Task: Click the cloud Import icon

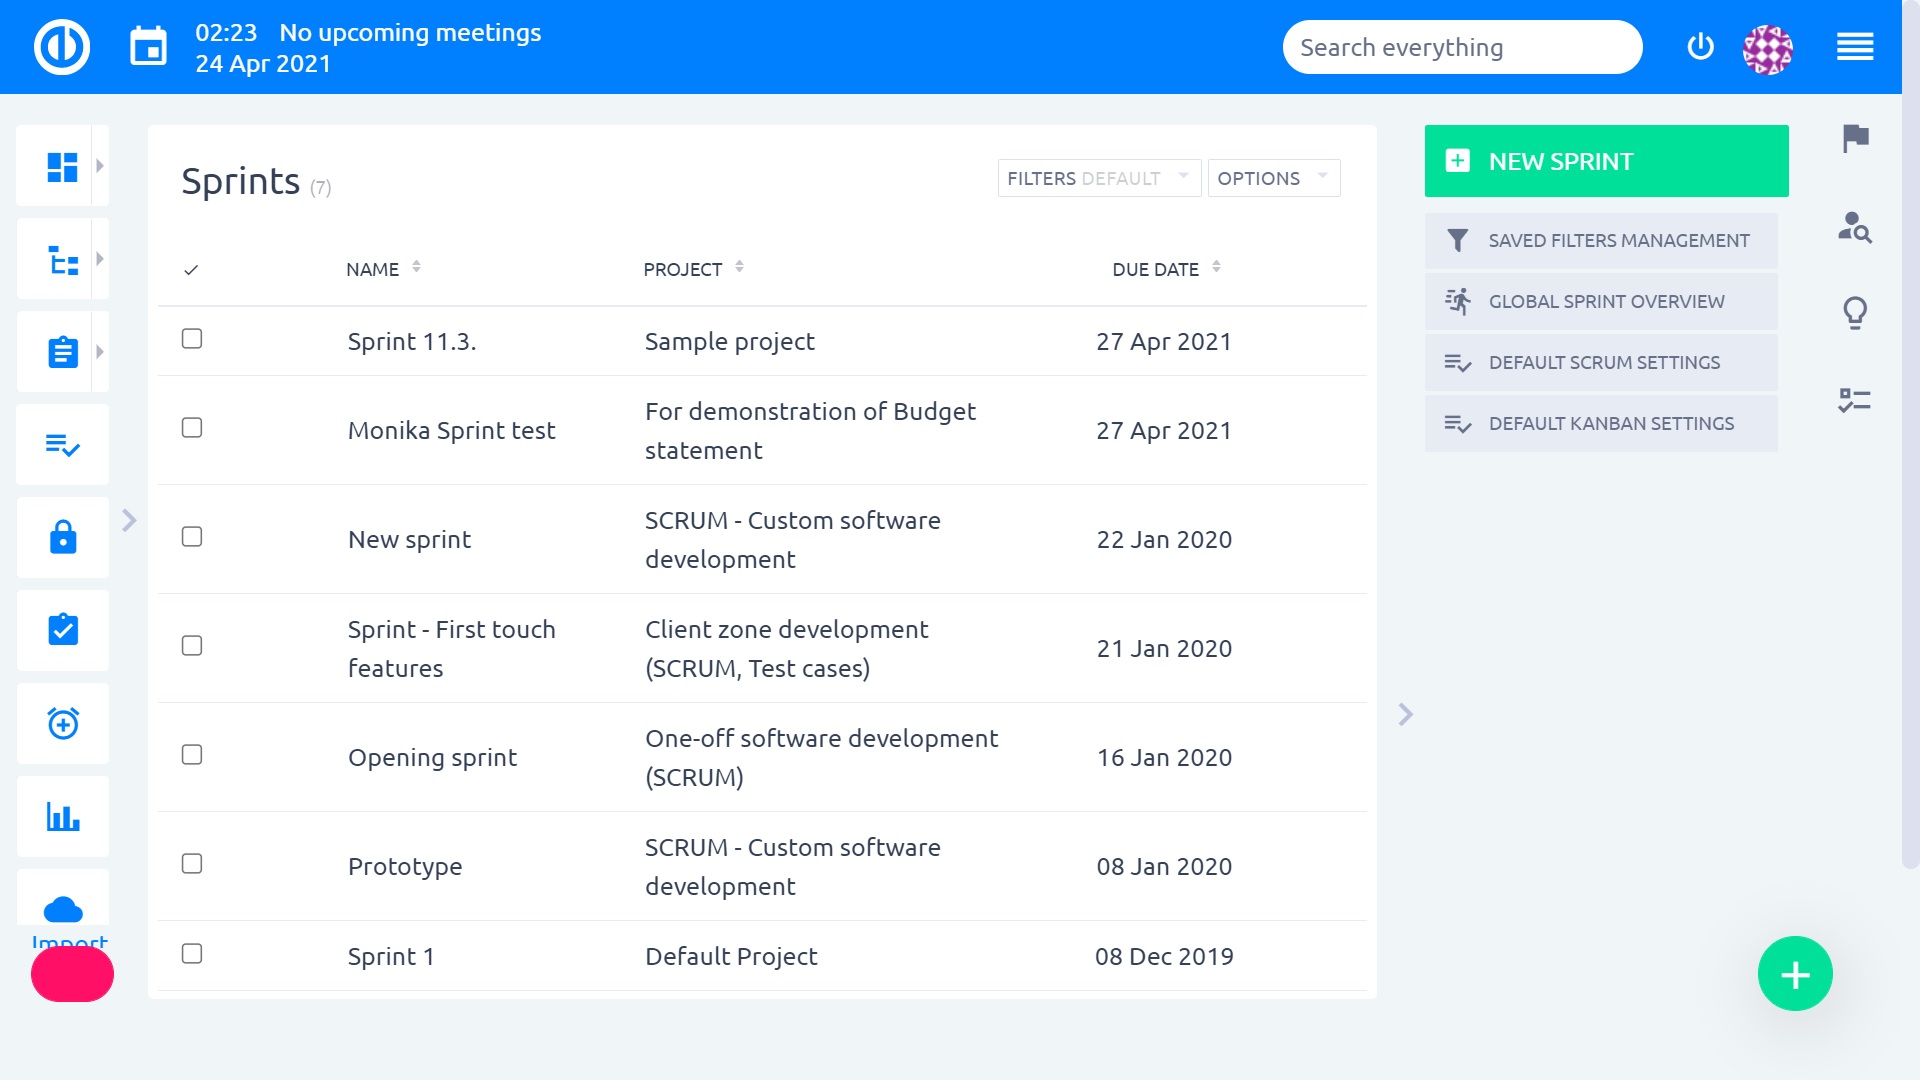Action: point(62,908)
